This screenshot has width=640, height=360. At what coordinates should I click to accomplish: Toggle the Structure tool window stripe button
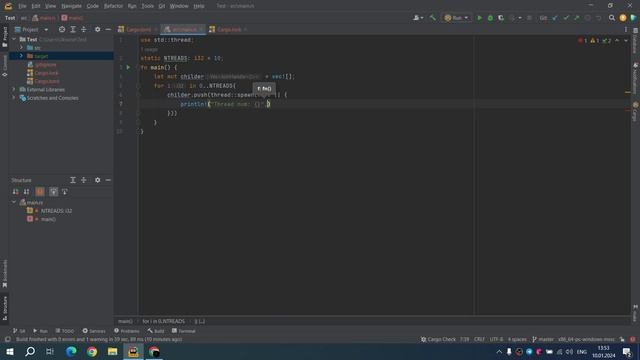click(4, 308)
